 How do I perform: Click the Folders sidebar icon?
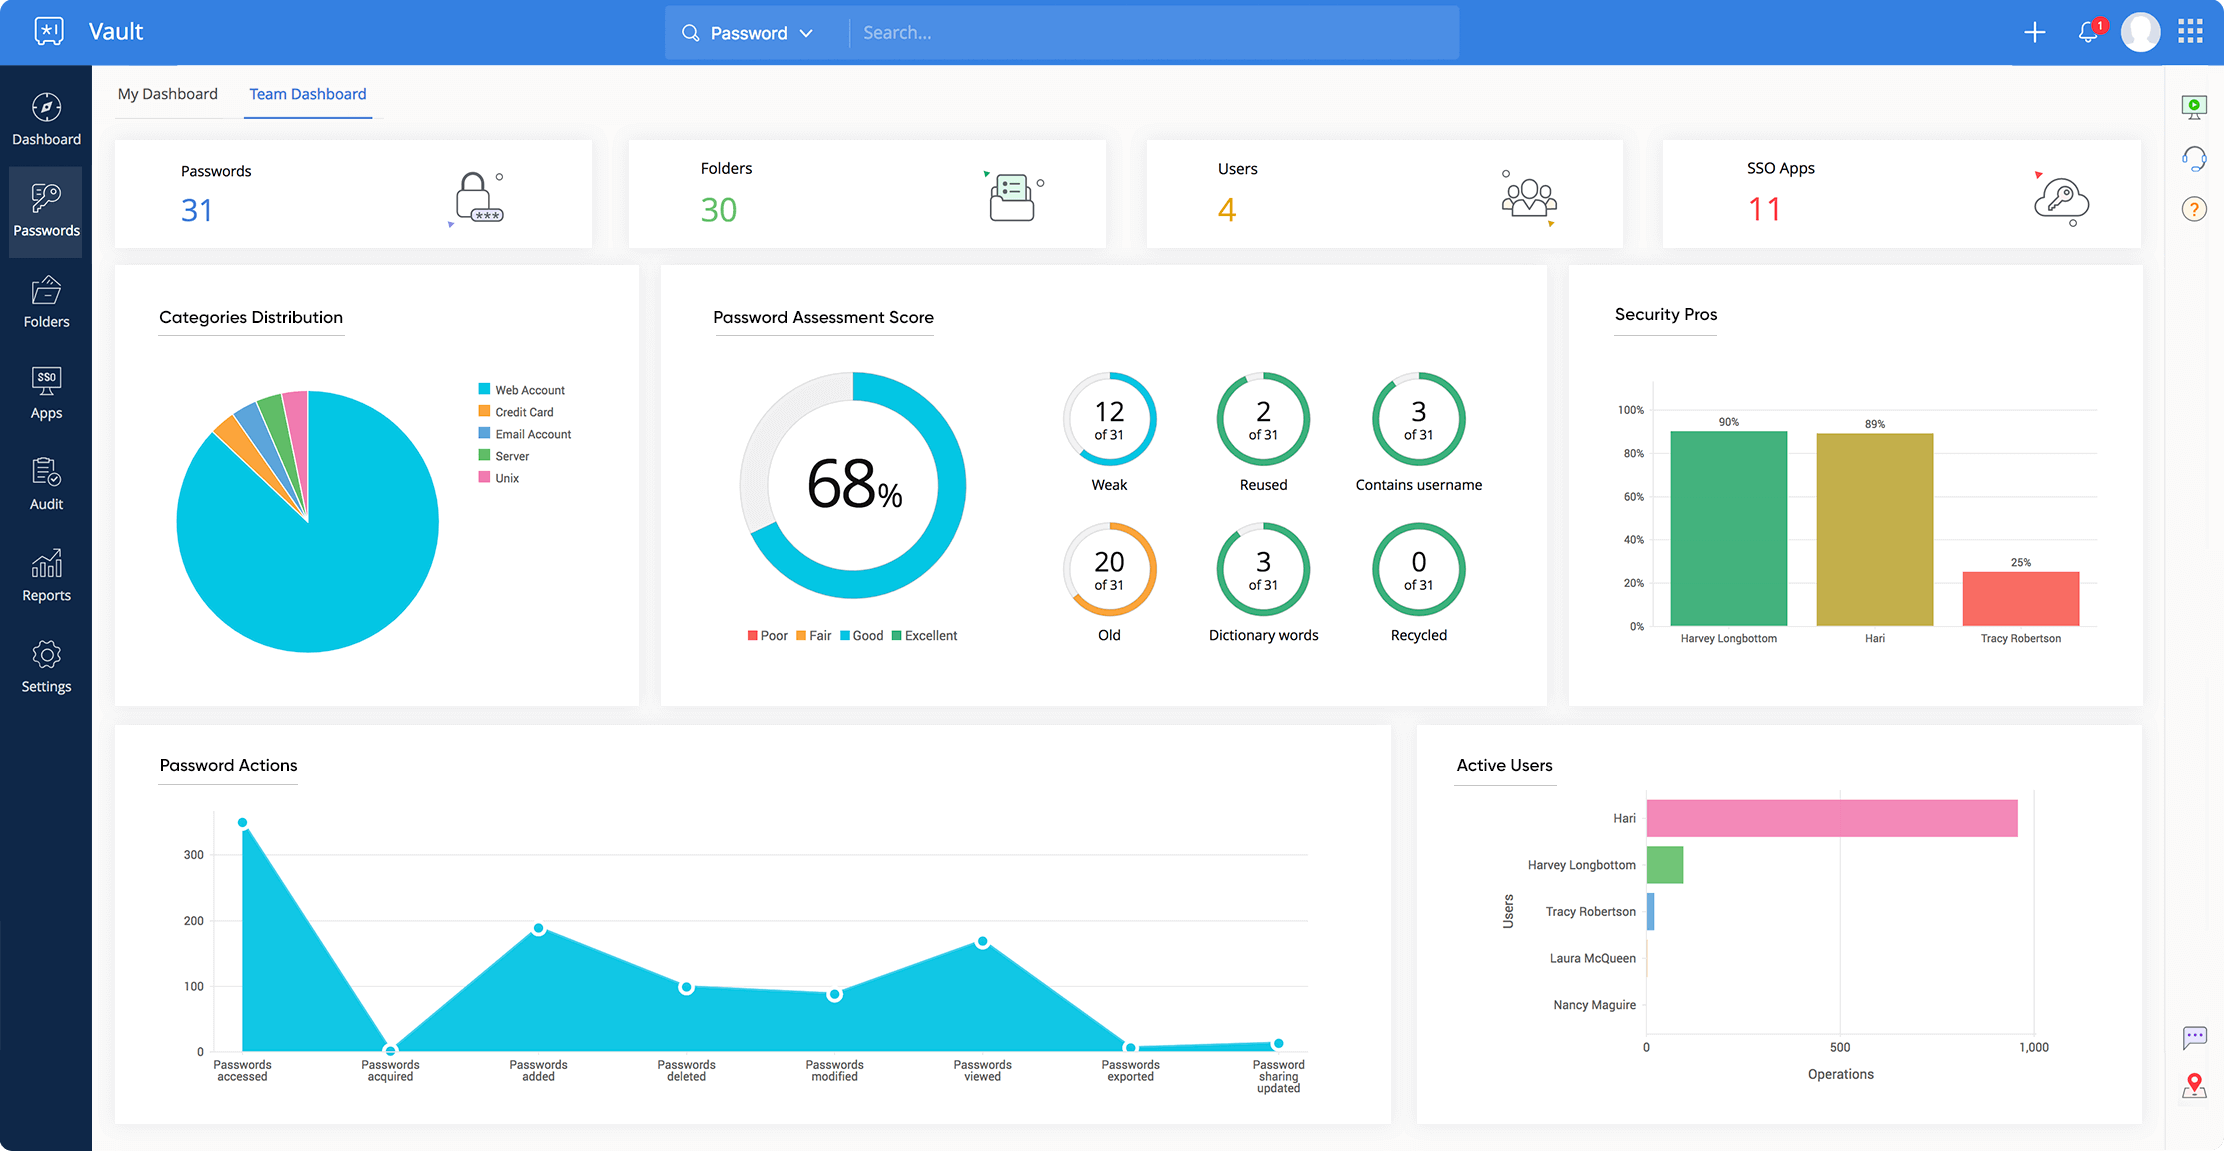point(46,310)
